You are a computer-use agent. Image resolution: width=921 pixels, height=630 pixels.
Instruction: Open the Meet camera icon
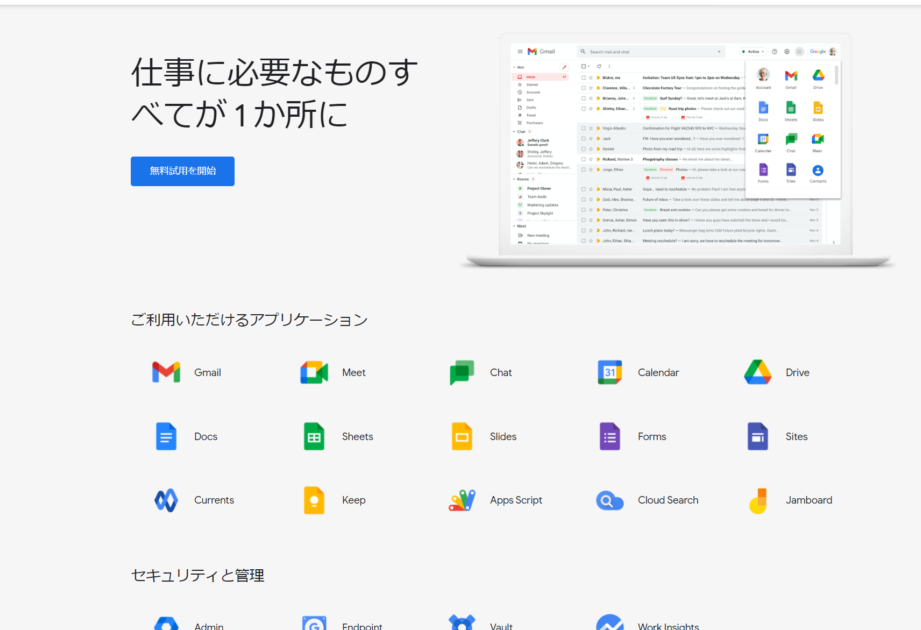314,372
